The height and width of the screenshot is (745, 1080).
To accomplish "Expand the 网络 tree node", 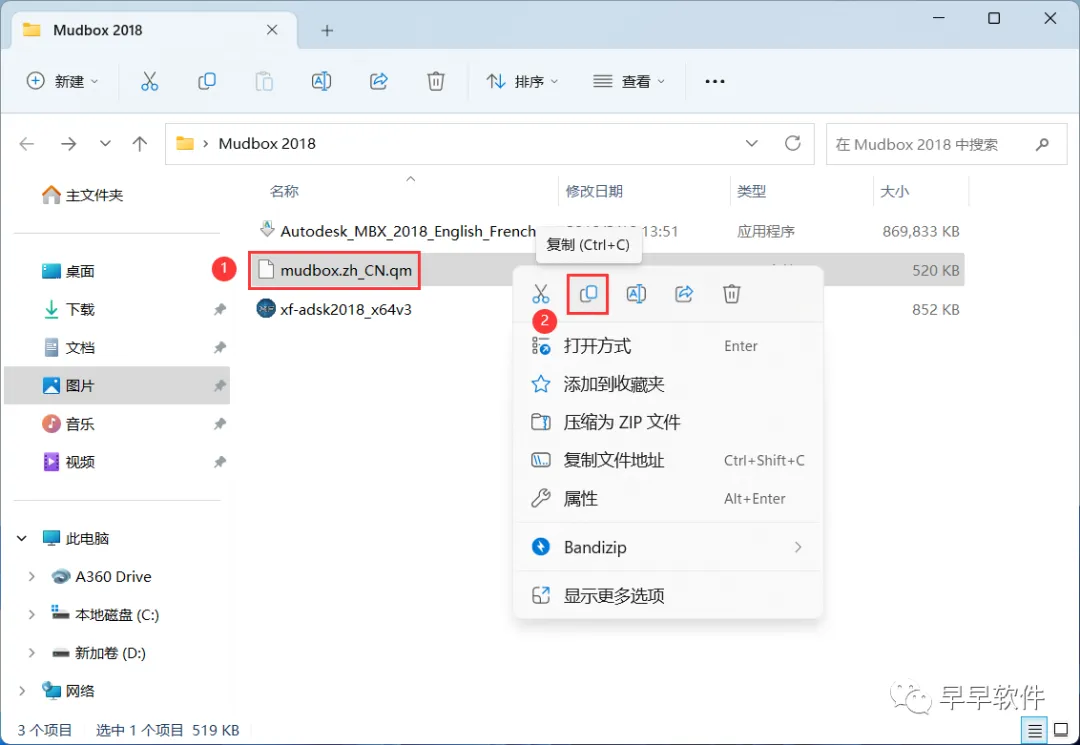I will 21,691.
